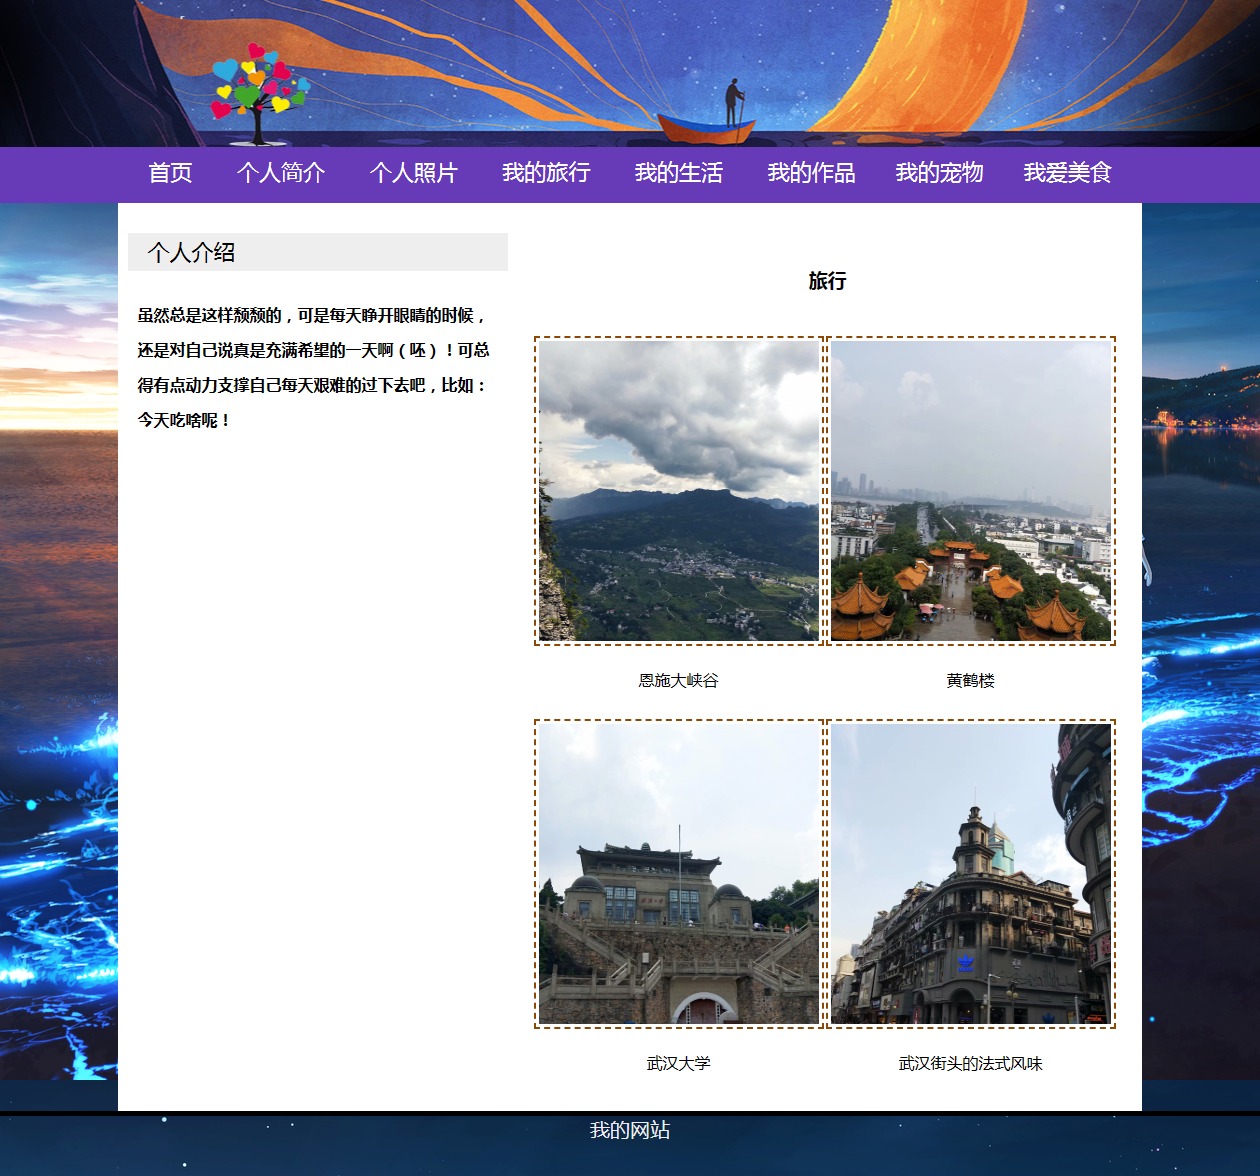The width and height of the screenshot is (1260, 1176).
Task: Go to the 个人简介 page
Action: coord(281,173)
